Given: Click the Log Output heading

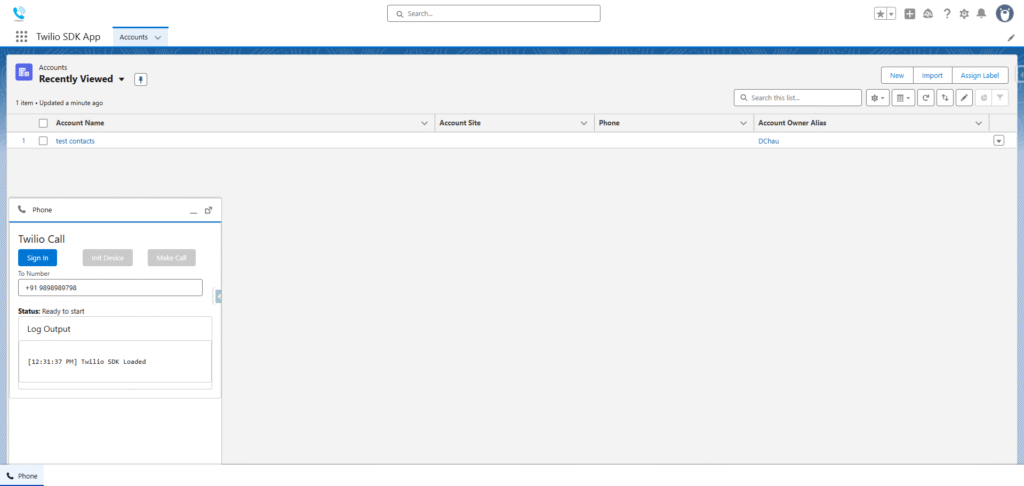Looking at the screenshot, I should pyautogui.click(x=49, y=329).
